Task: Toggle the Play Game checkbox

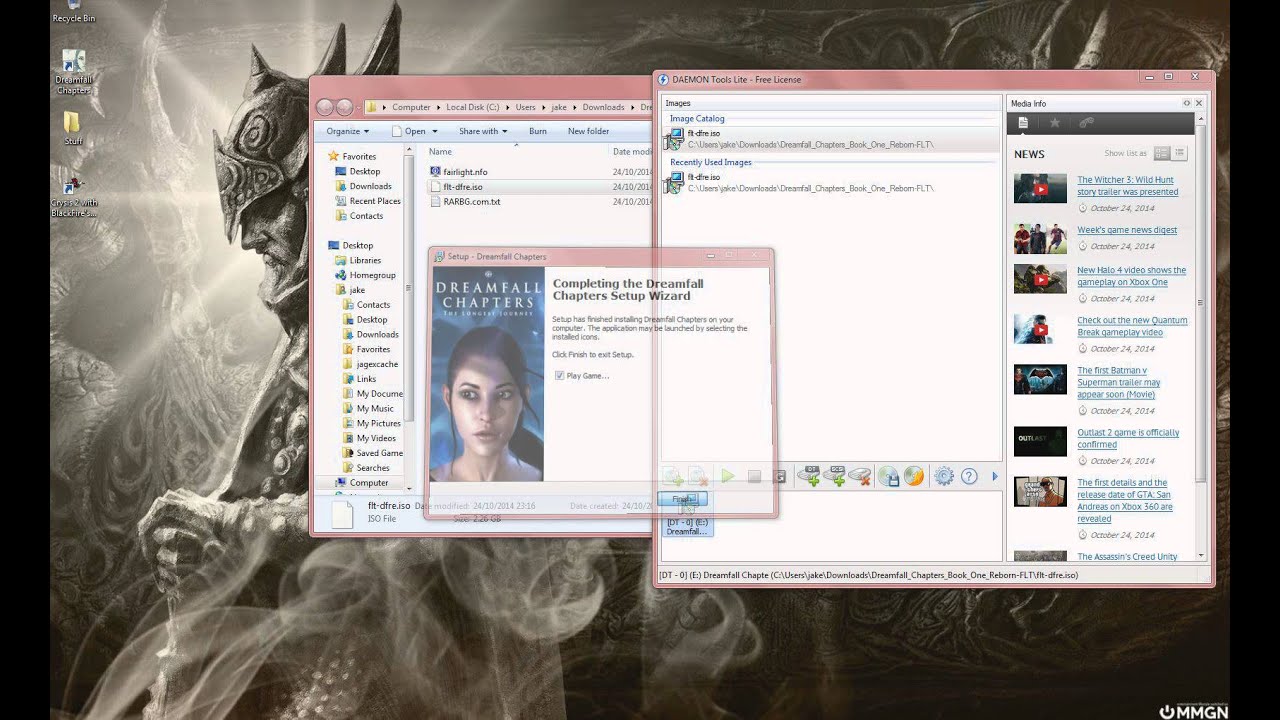Action: (559, 376)
